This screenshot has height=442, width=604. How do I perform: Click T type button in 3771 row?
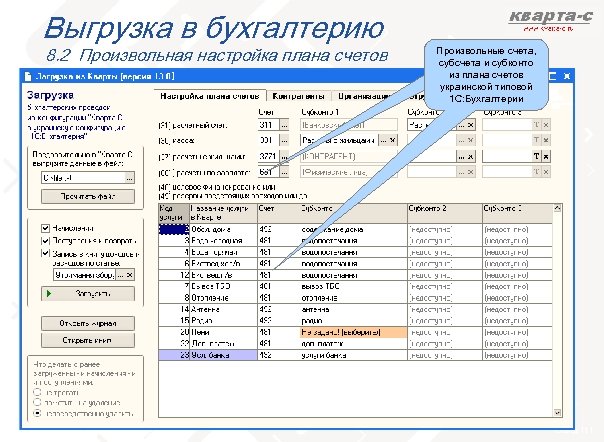(x=536, y=156)
